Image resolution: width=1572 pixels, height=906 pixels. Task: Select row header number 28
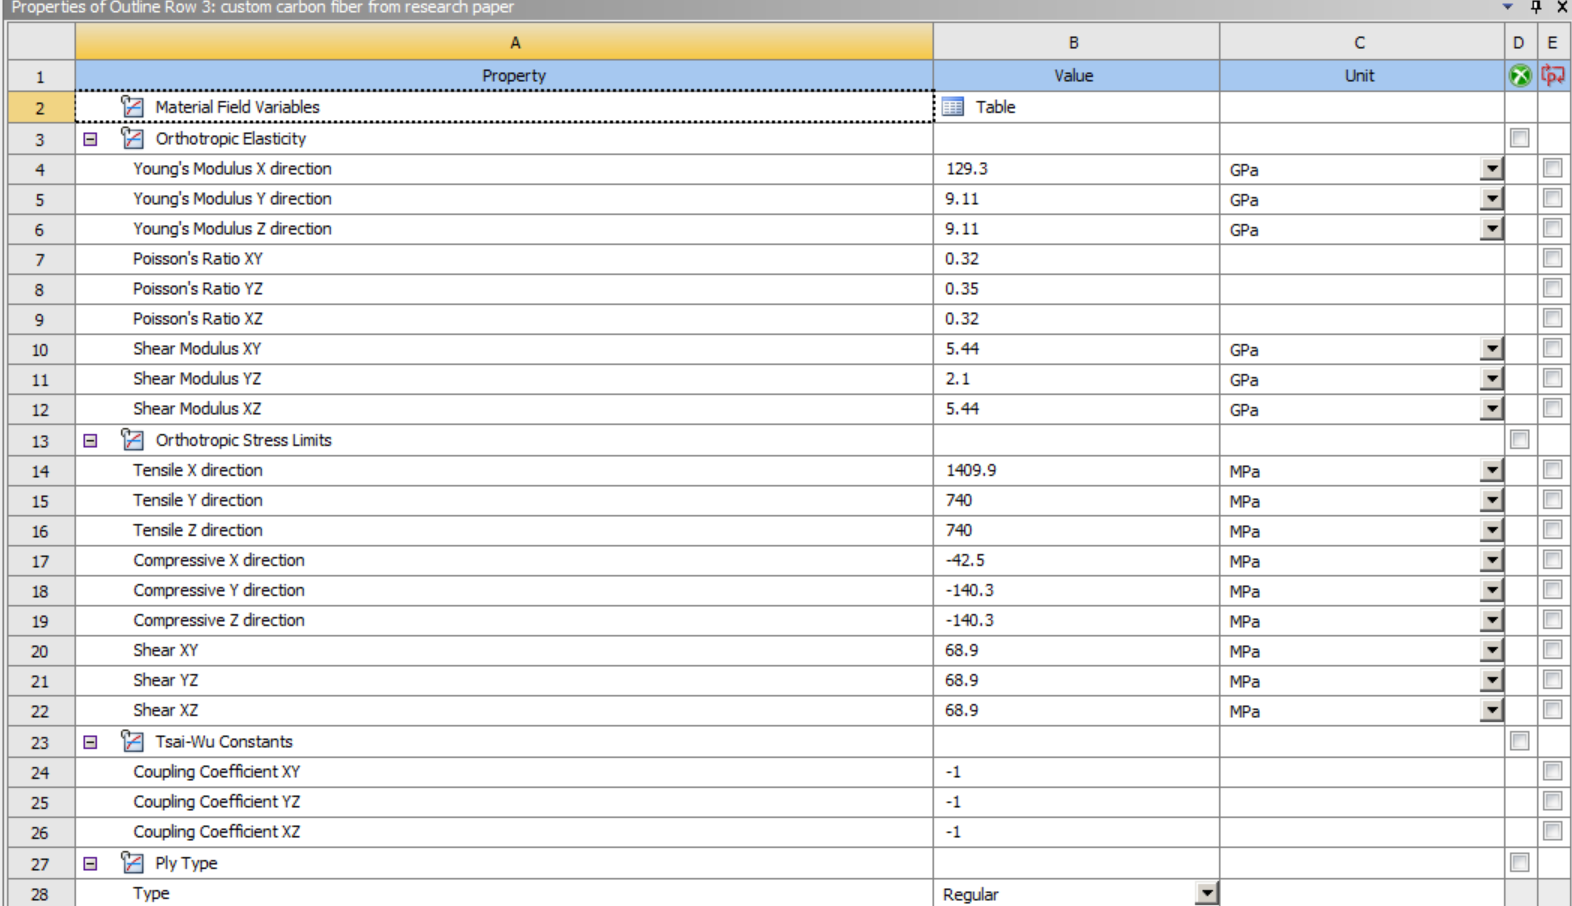point(40,893)
